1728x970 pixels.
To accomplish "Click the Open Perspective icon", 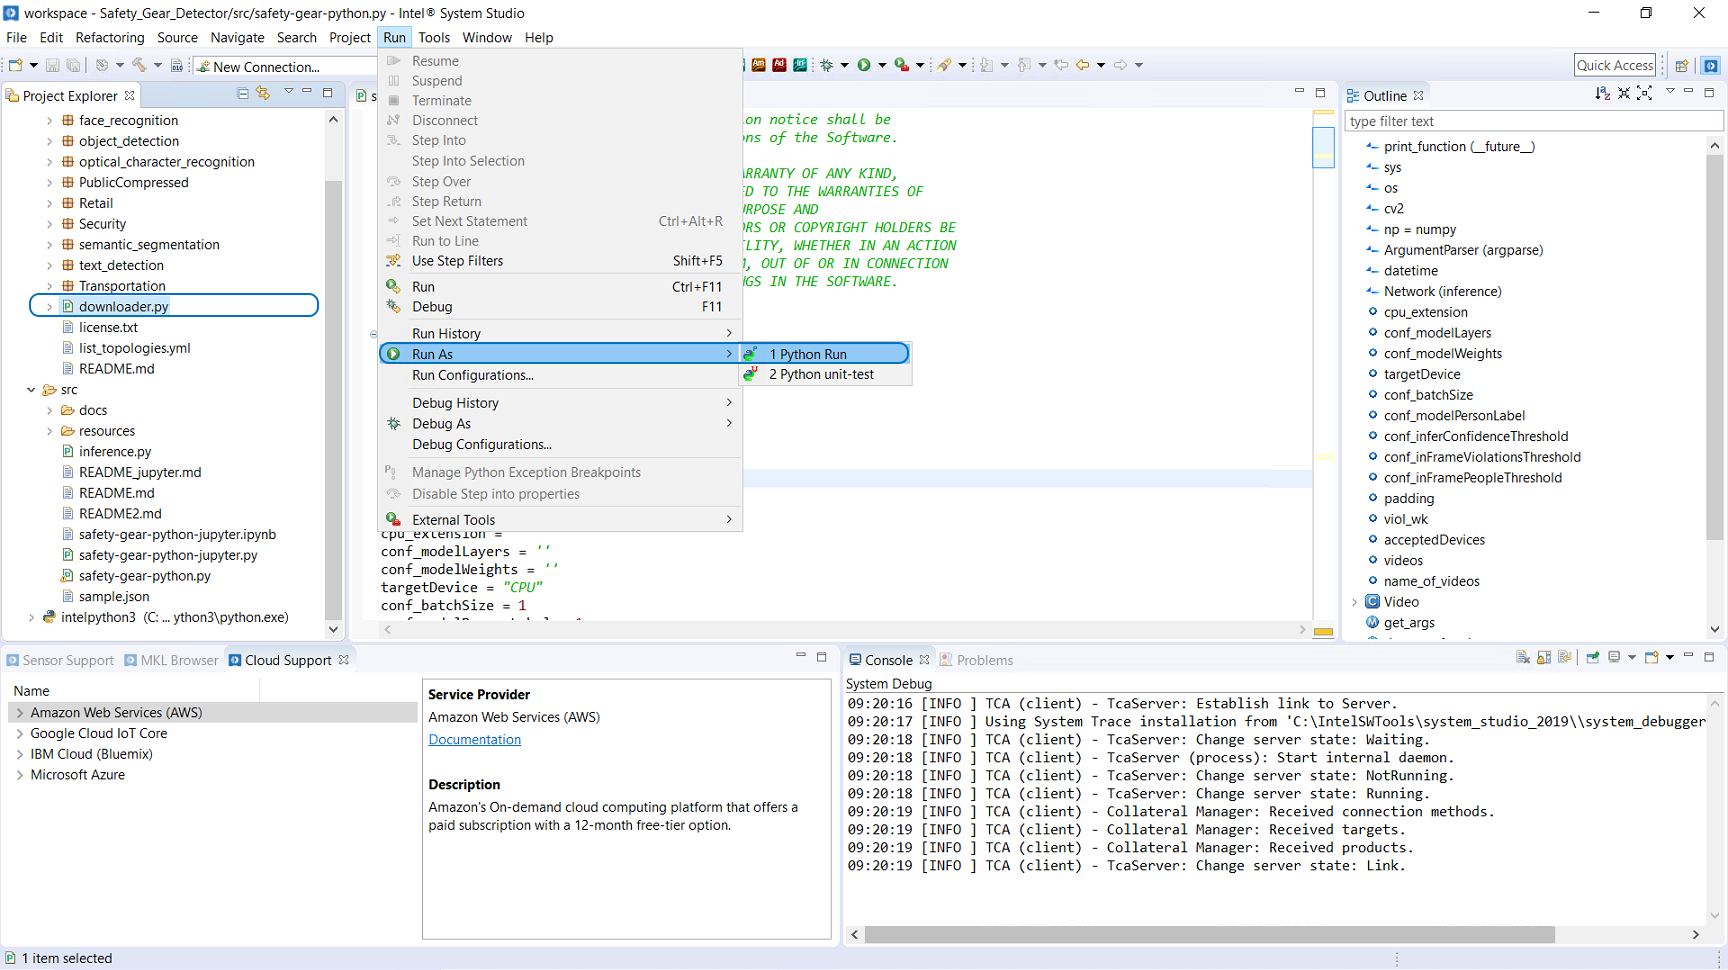I will click(x=1682, y=66).
